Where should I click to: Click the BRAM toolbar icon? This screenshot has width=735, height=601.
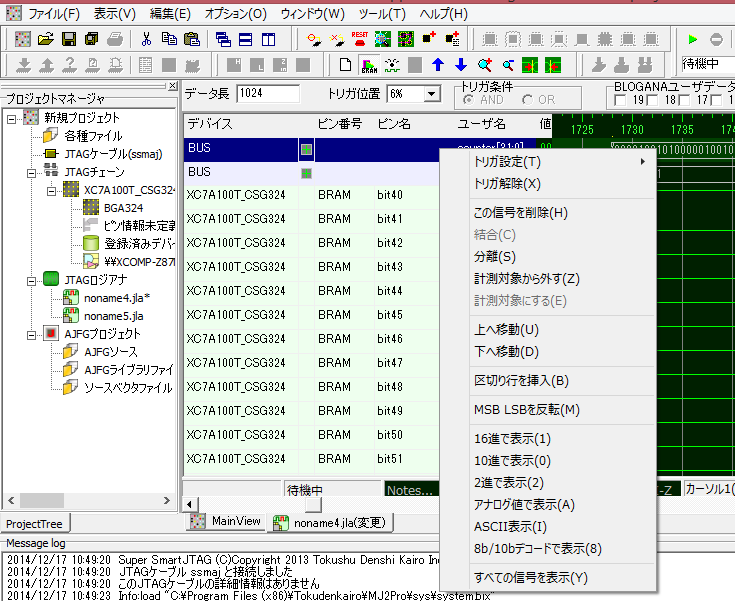369,65
